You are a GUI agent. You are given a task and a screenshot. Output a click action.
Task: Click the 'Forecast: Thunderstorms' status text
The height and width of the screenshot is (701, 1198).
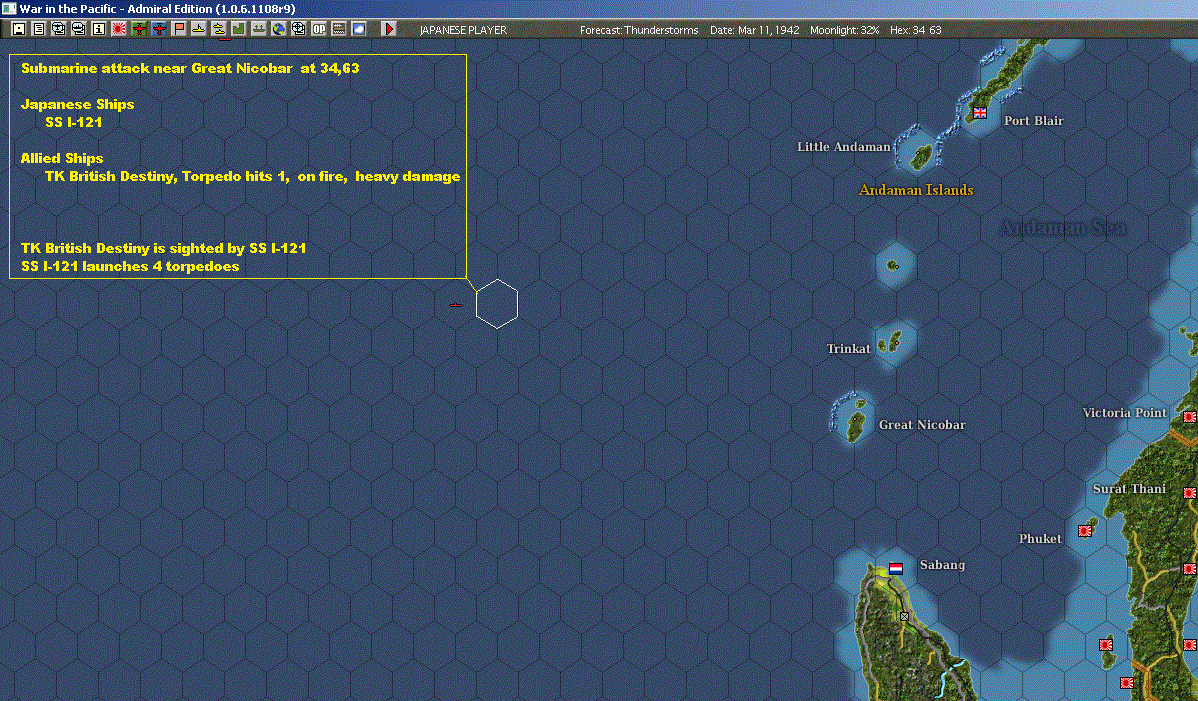pos(639,30)
